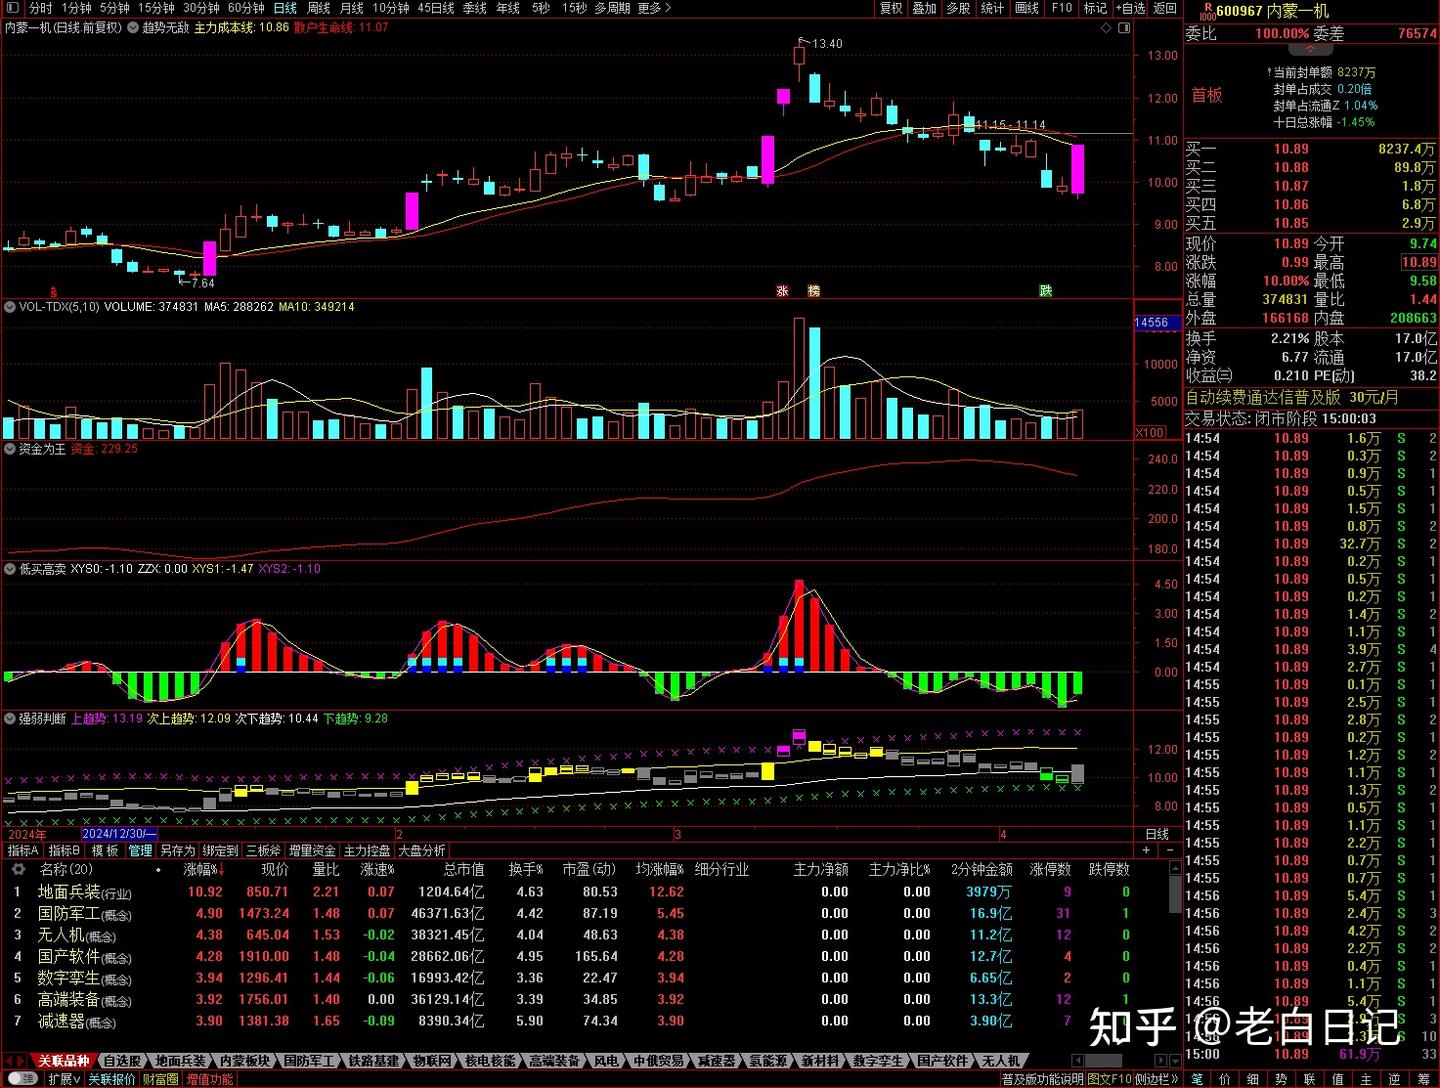Click the plus zoom button under chart

1146,851
